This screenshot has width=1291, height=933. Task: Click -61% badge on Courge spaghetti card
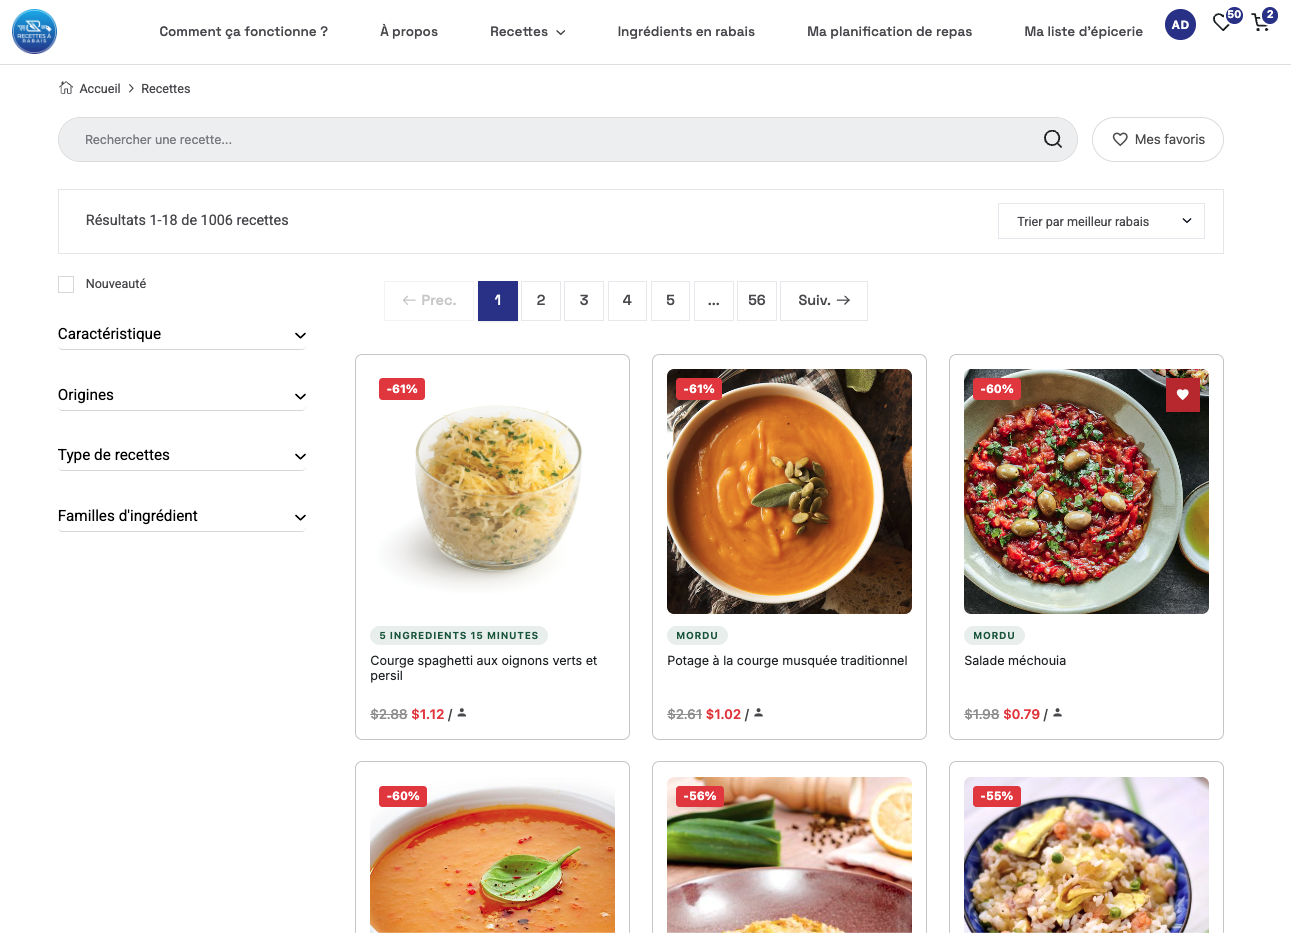click(x=402, y=389)
